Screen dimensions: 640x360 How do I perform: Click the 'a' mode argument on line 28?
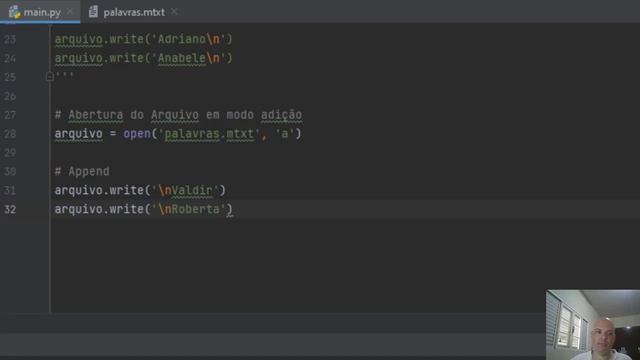(284, 134)
